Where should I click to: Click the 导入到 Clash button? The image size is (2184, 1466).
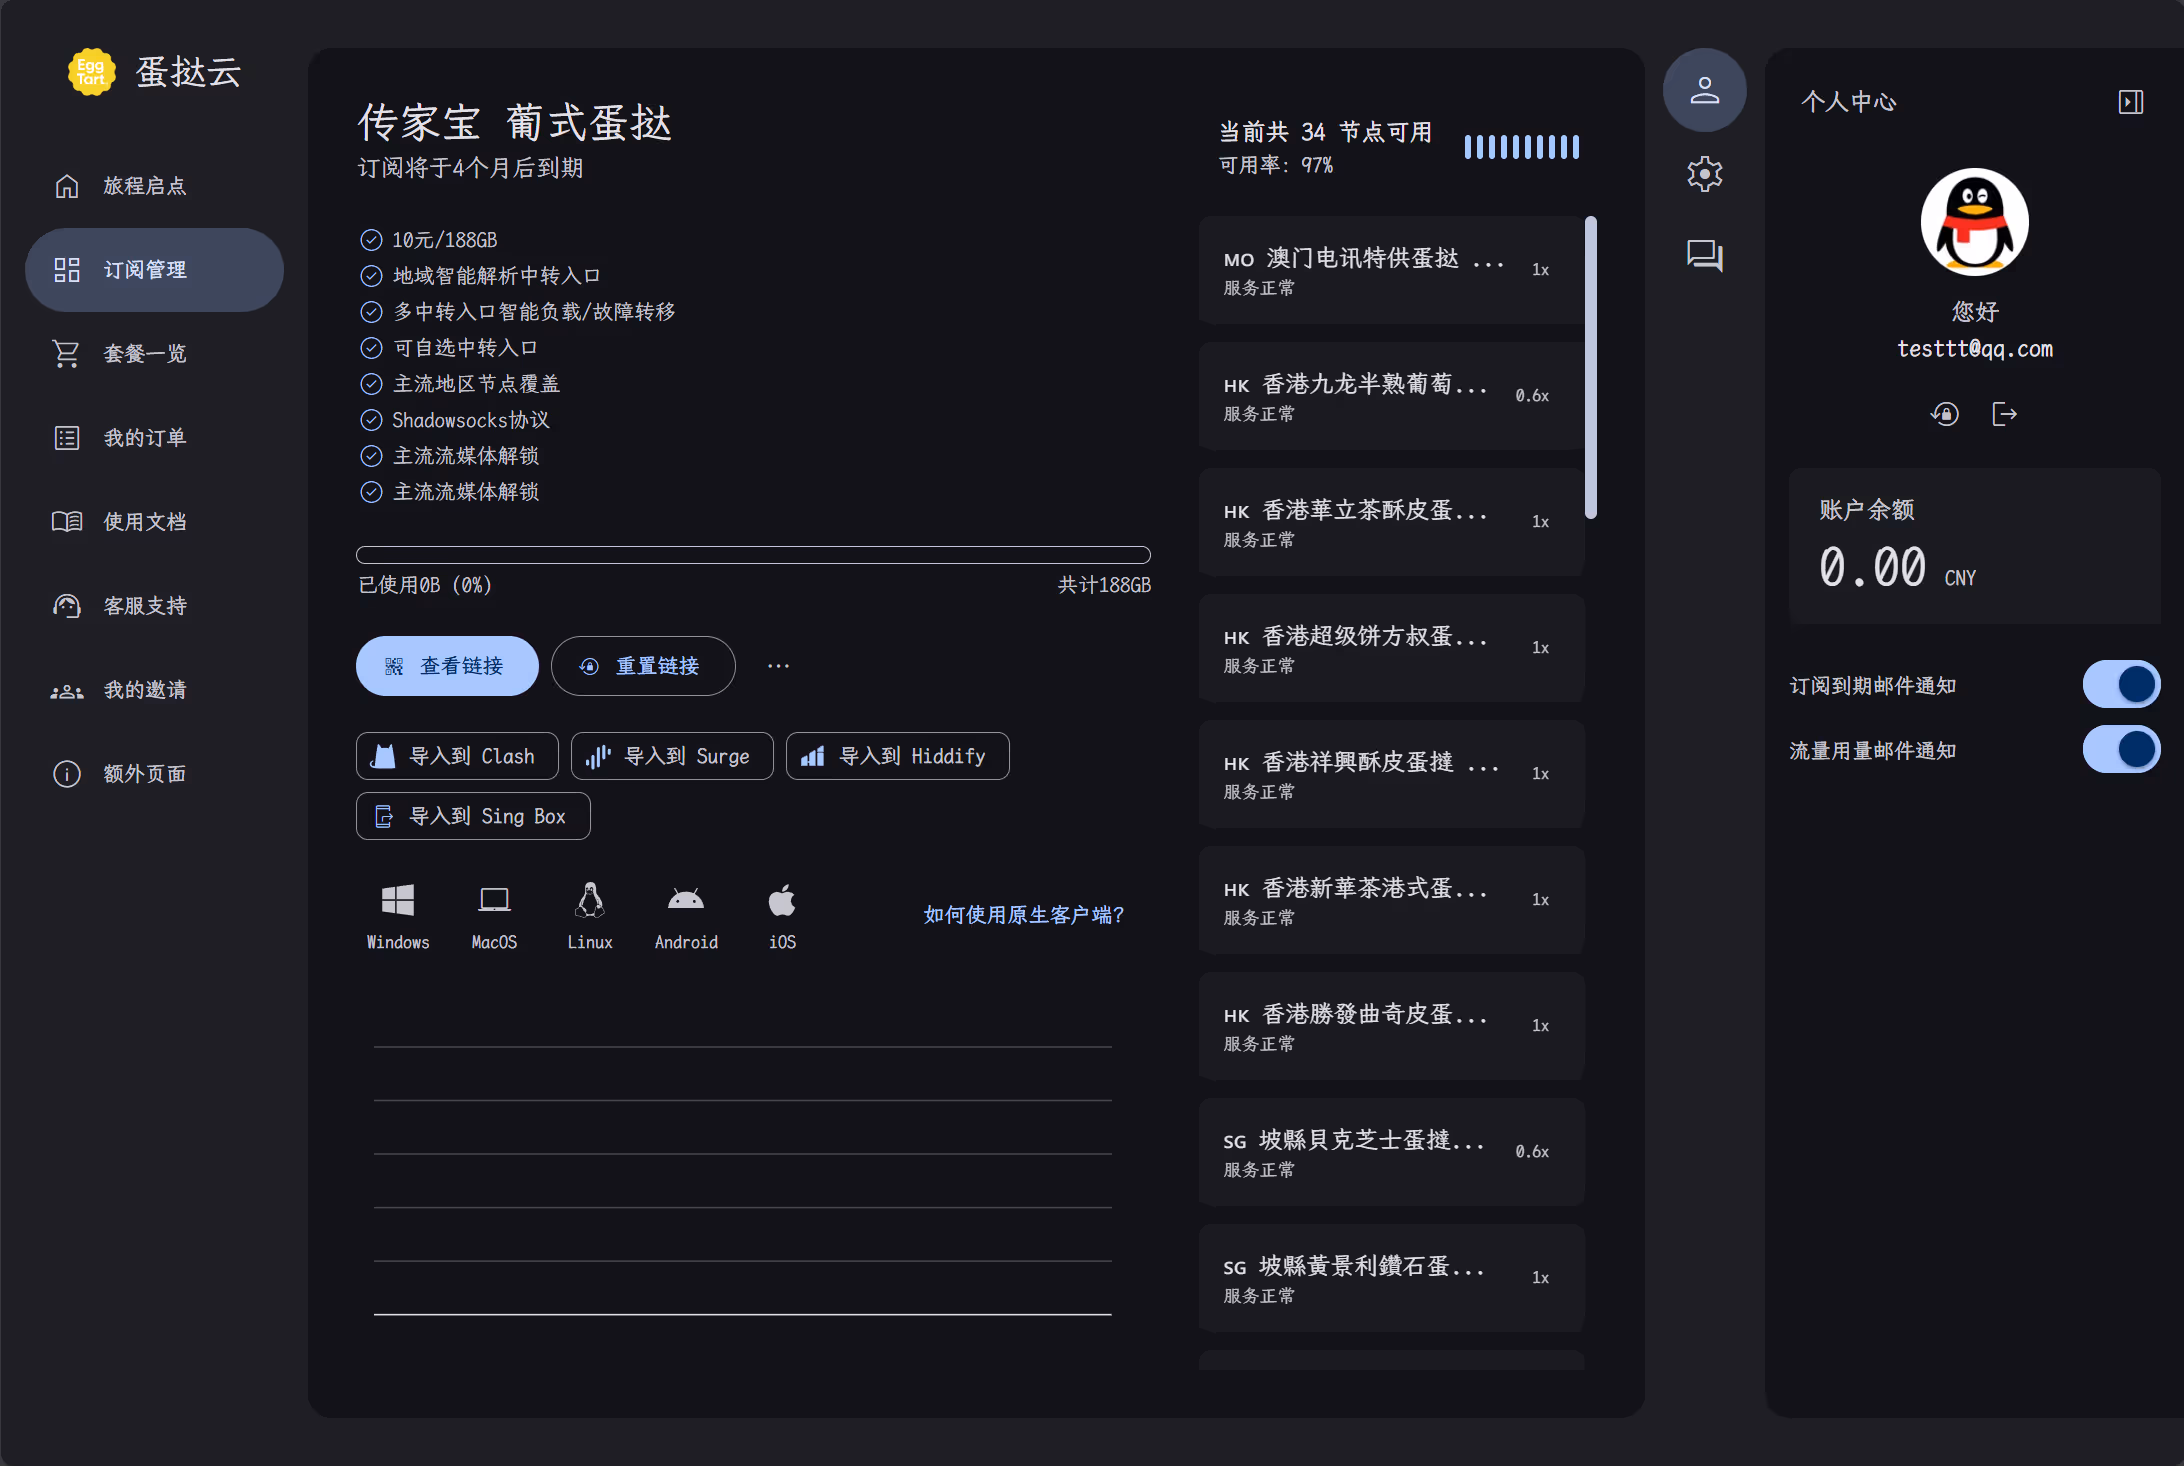(457, 756)
